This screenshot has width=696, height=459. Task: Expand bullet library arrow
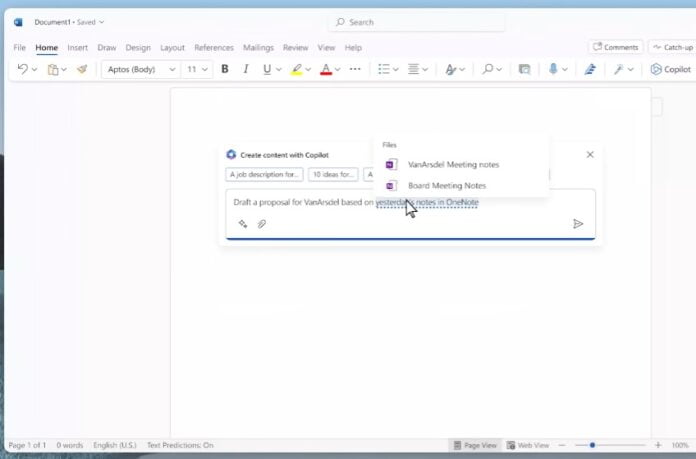tap(395, 69)
